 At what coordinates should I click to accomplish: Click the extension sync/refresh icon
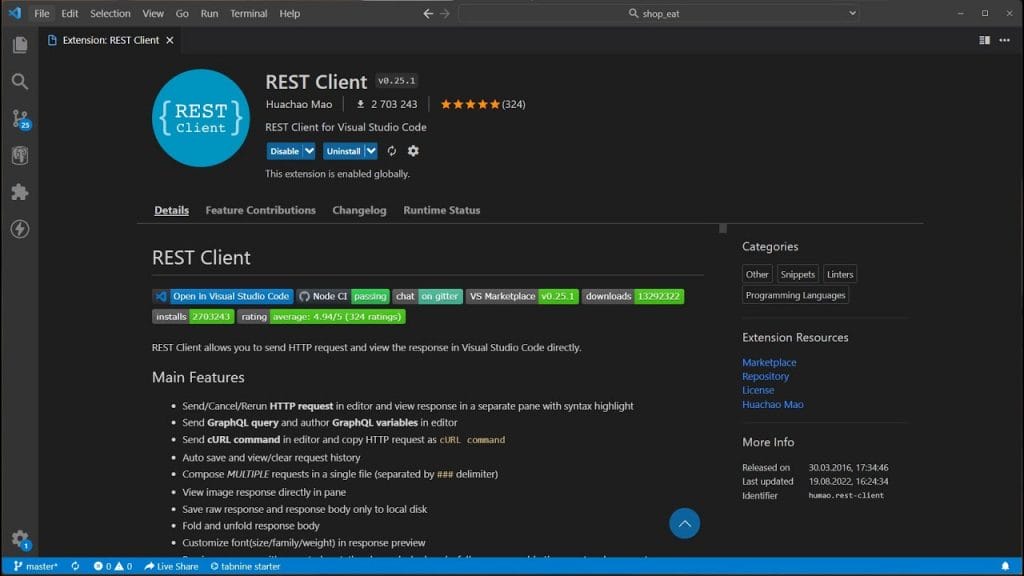pos(392,151)
